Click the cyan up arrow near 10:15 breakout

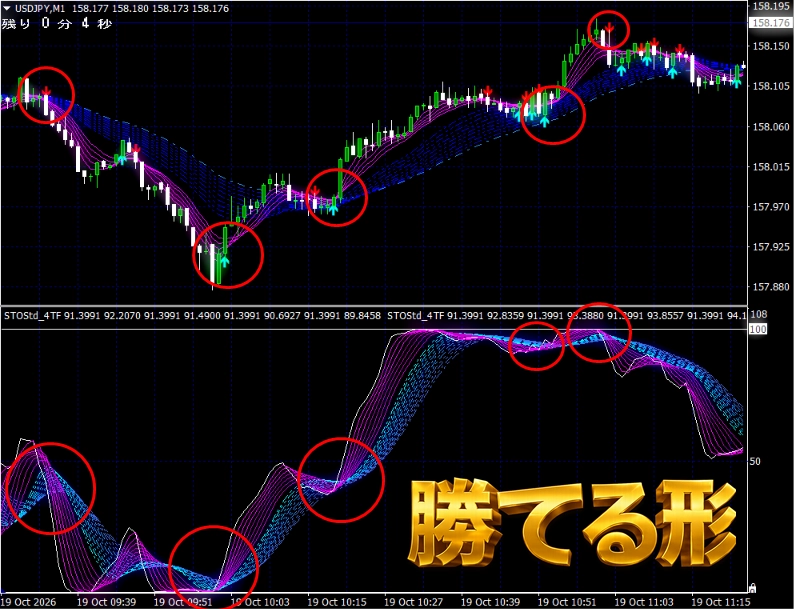[333, 209]
